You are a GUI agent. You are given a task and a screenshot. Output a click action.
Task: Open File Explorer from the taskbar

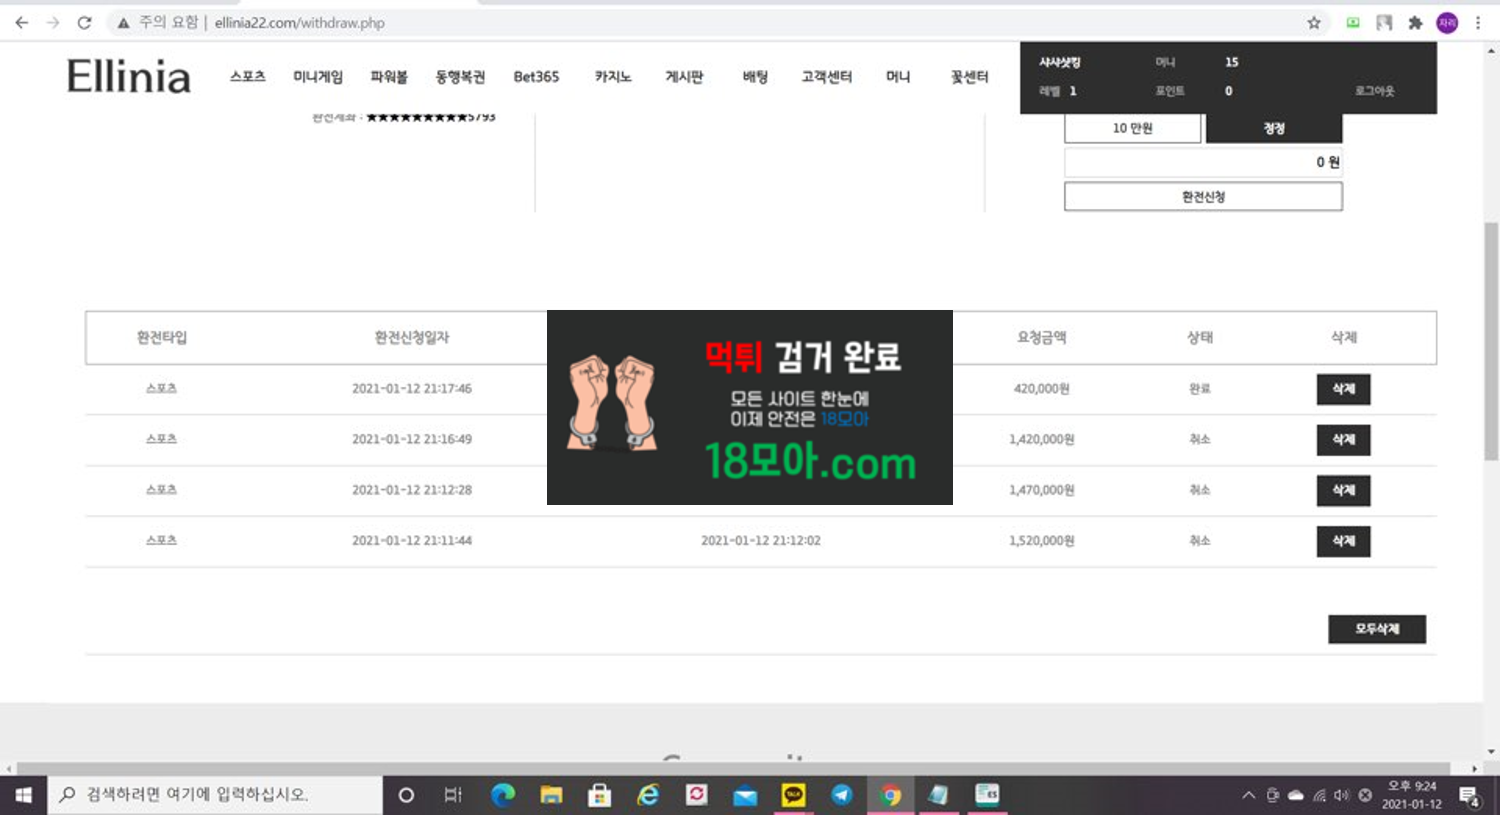tap(551, 795)
